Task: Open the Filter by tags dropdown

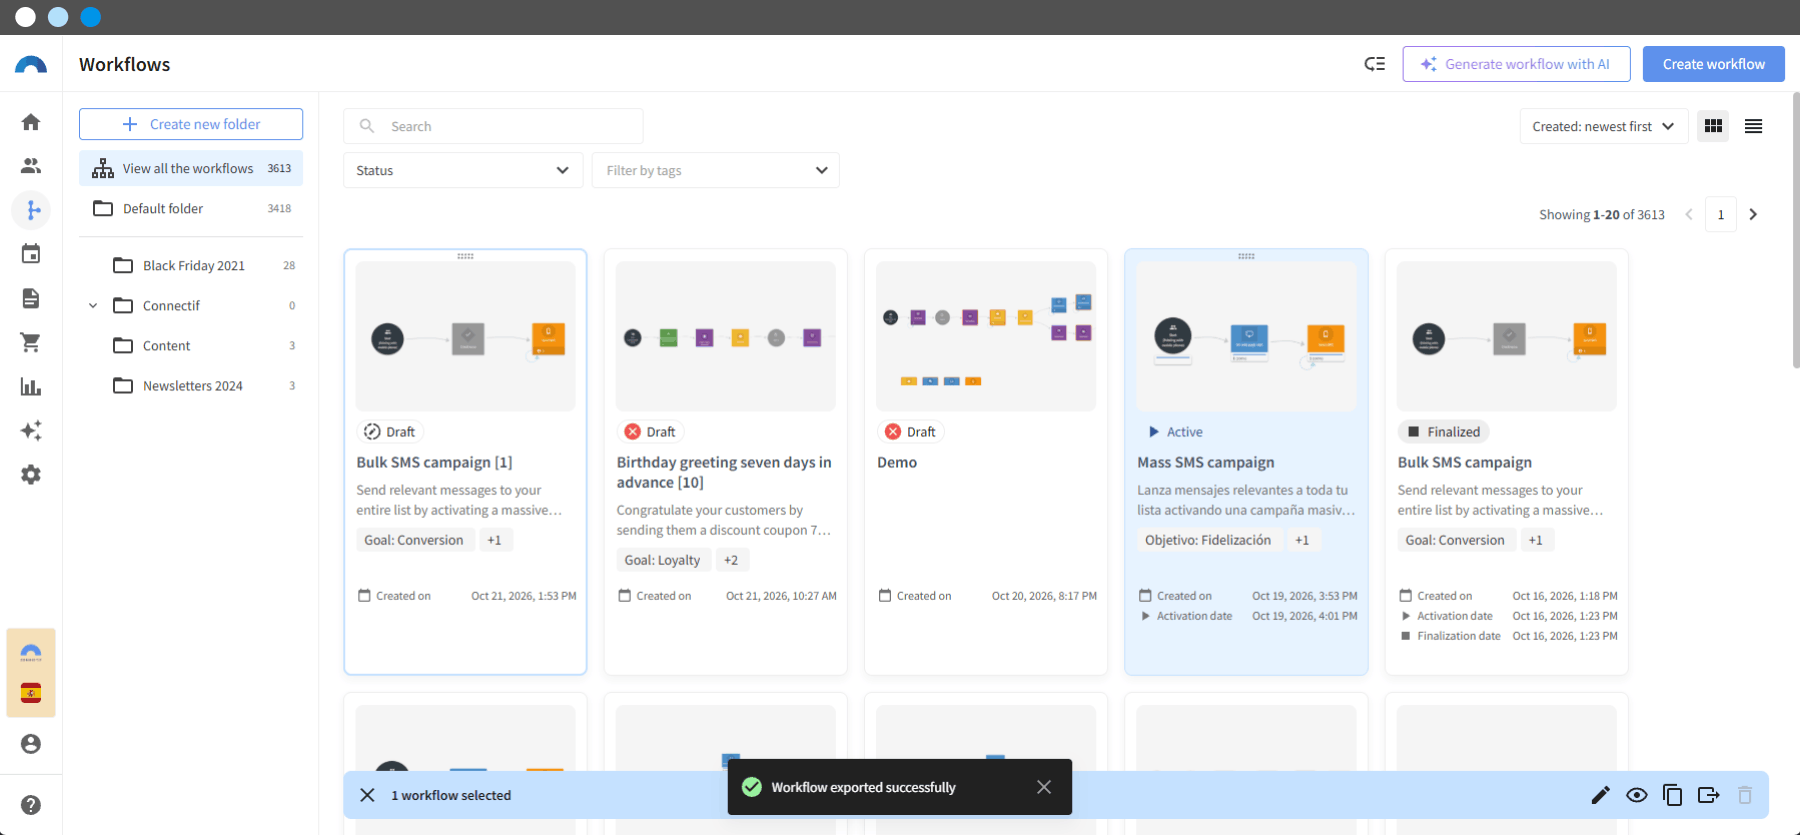Action: [x=716, y=170]
